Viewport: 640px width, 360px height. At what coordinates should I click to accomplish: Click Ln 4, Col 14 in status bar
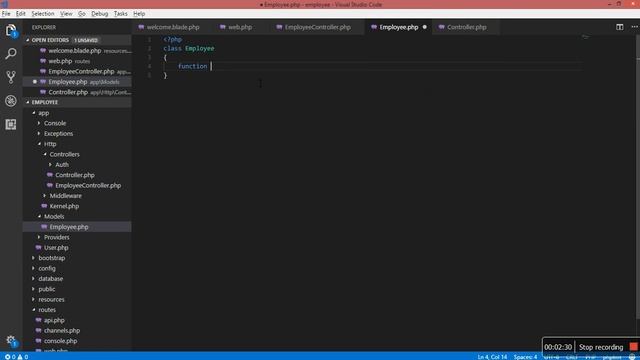(x=492, y=357)
